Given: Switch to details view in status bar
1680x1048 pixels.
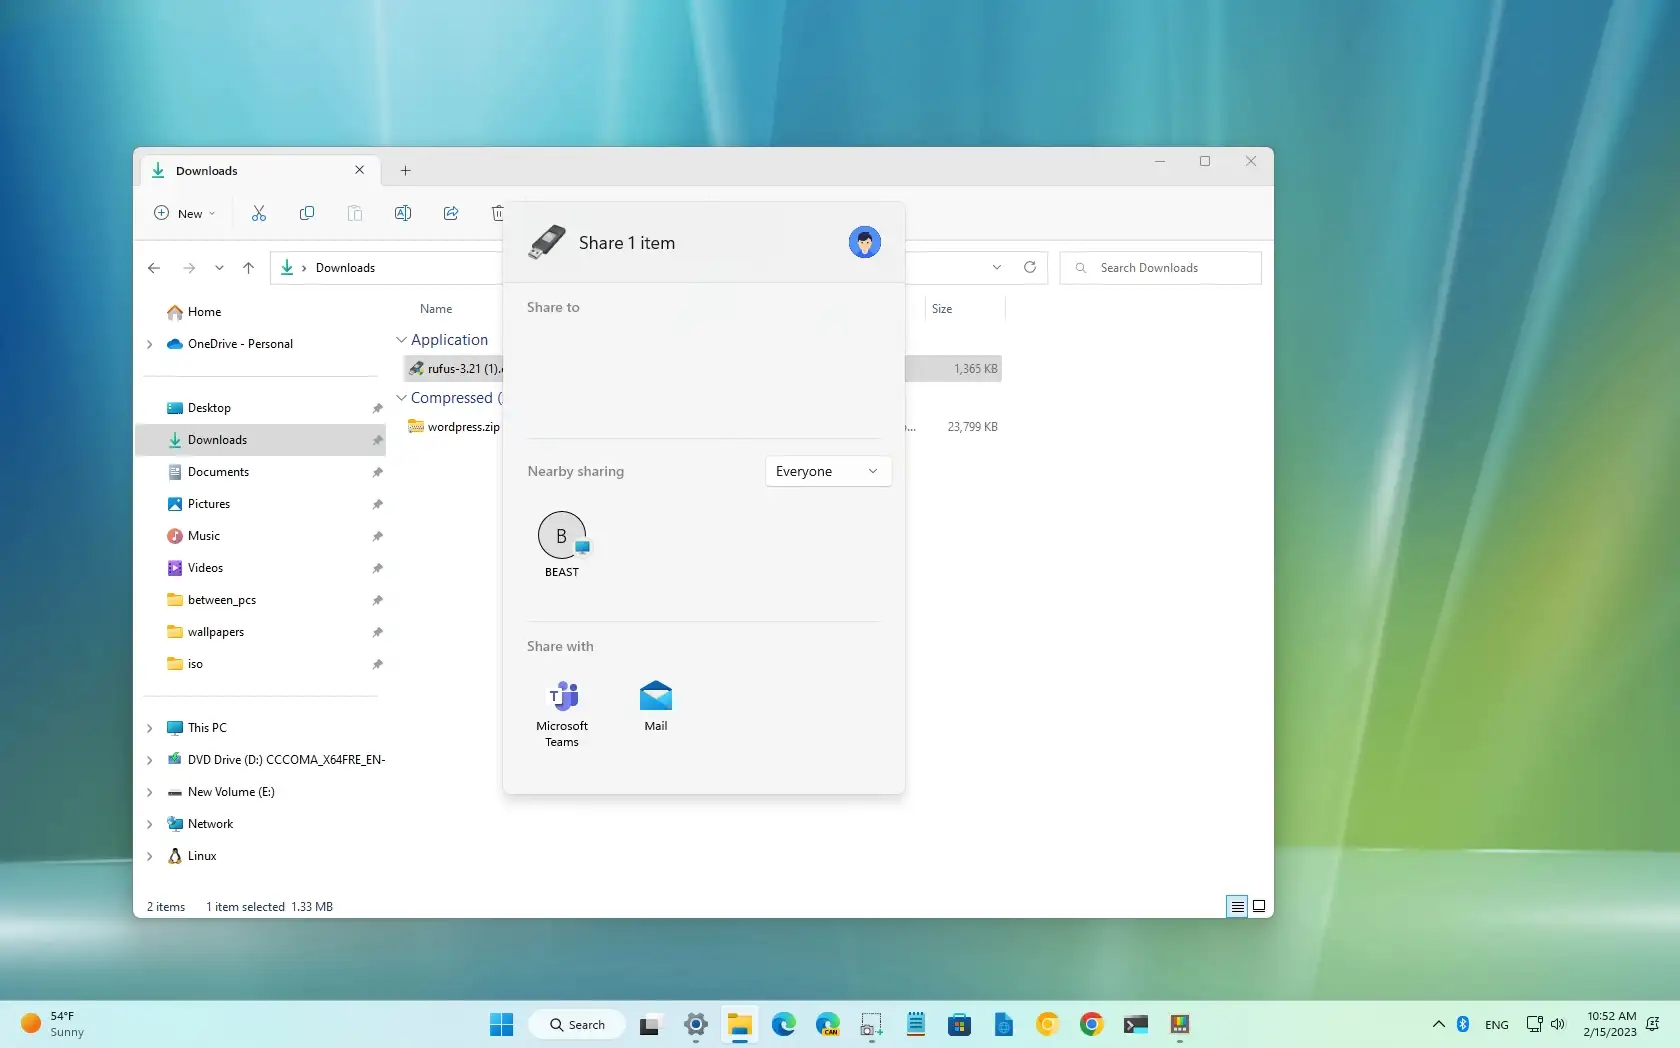Looking at the screenshot, I should tap(1235, 906).
